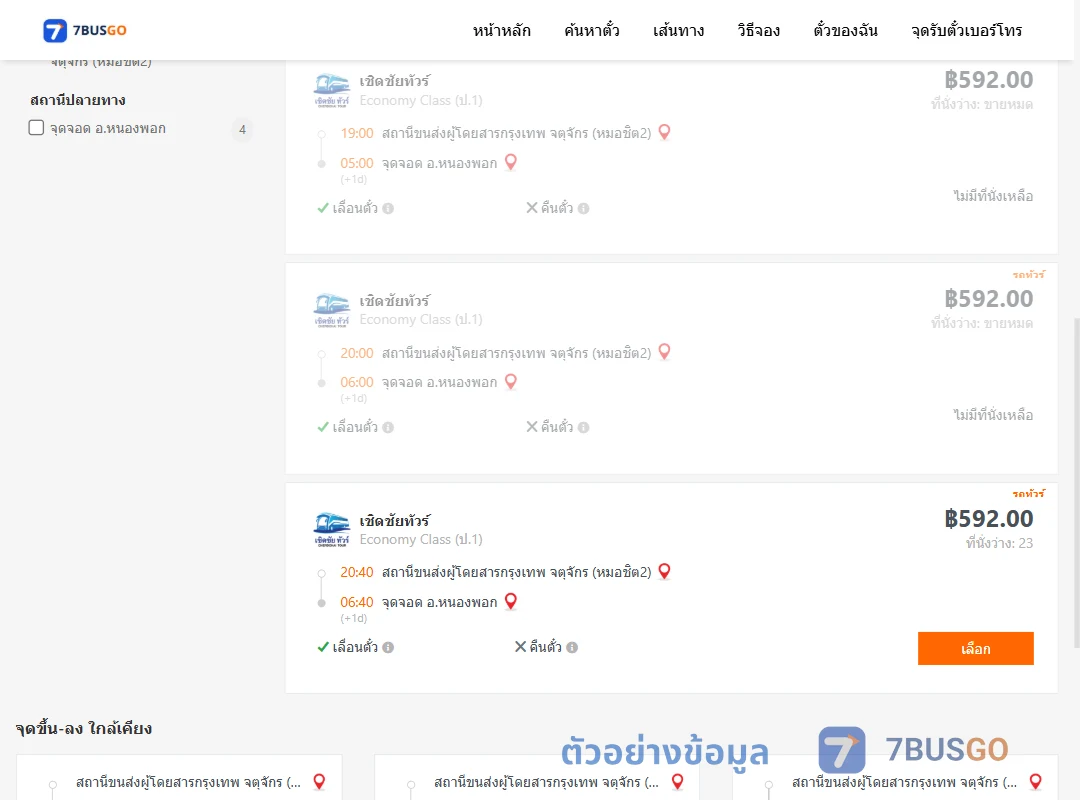This screenshot has height=800, width=1080.
Task: Click the คืนตั๋ว info icon in the 20:40 trip
Action: point(572,647)
